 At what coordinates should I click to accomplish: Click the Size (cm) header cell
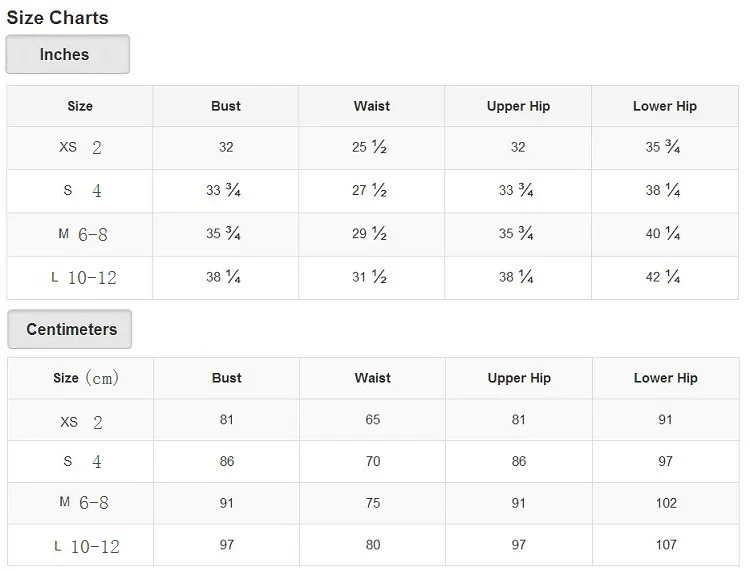[x=85, y=378]
